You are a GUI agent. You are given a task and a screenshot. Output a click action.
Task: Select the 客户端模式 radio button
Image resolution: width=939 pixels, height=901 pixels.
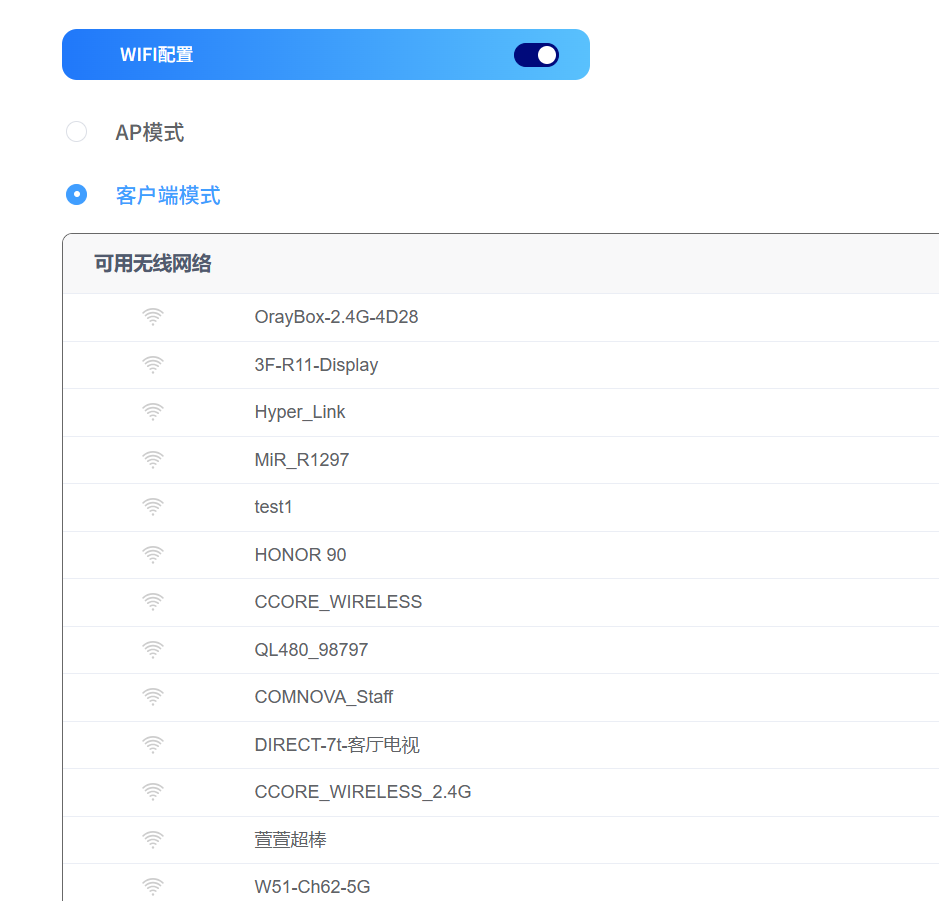77,195
